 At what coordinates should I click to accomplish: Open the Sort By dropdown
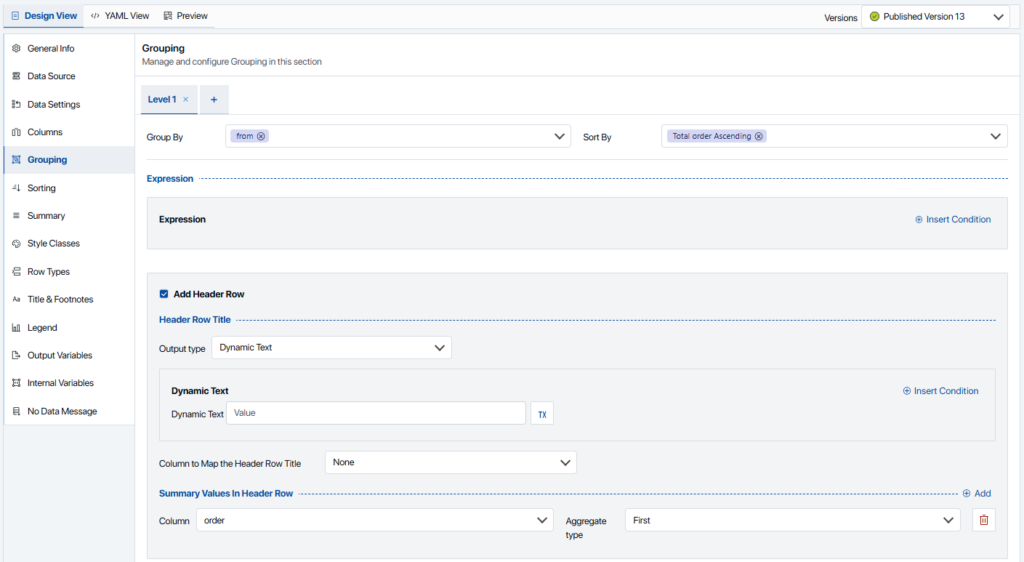834,136
